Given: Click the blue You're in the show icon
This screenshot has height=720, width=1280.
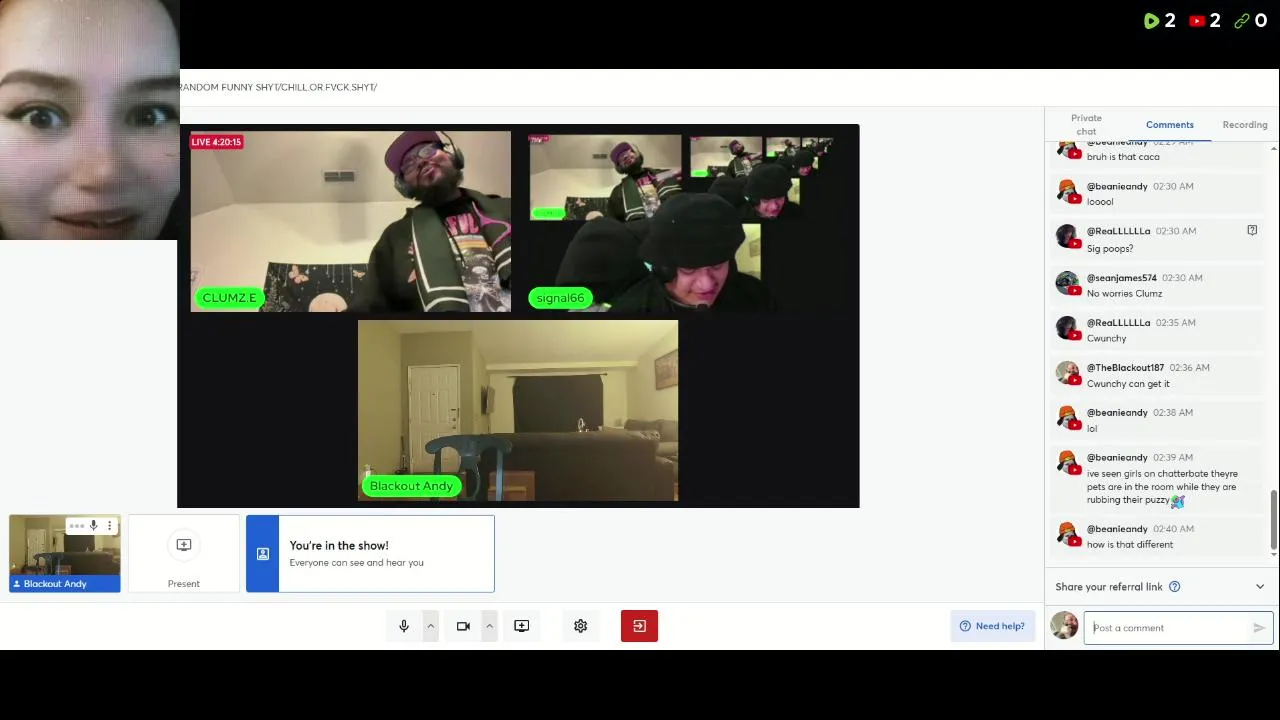Looking at the screenshot, I should [x=262, y=554].
